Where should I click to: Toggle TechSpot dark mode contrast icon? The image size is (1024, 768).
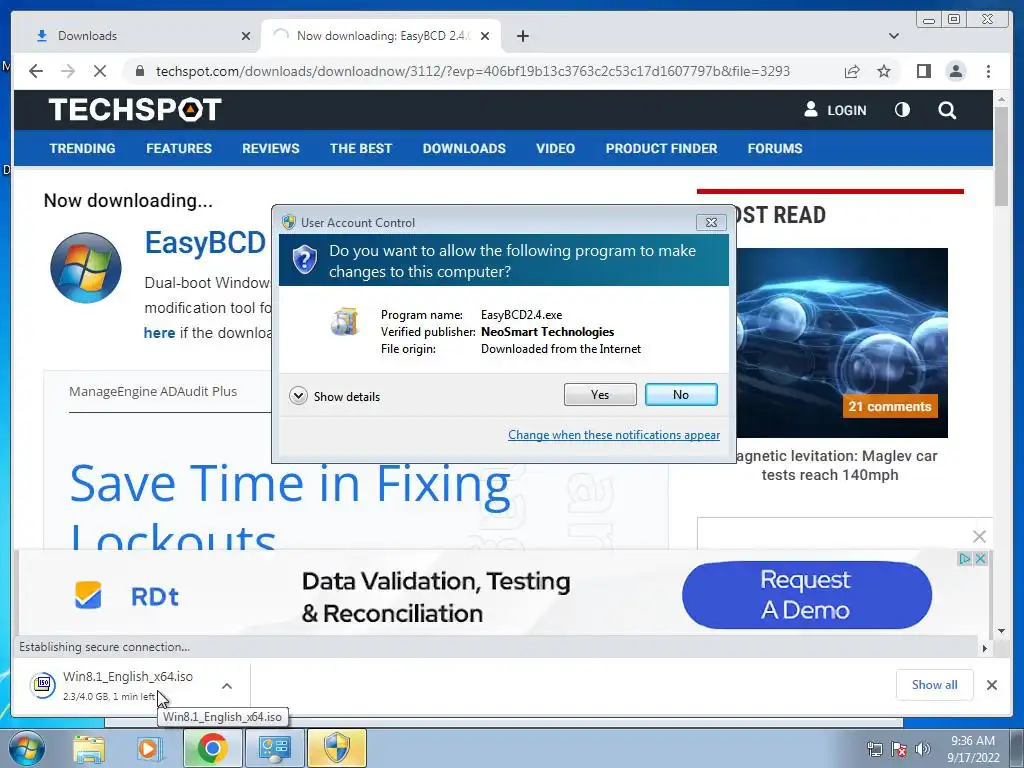902,110
